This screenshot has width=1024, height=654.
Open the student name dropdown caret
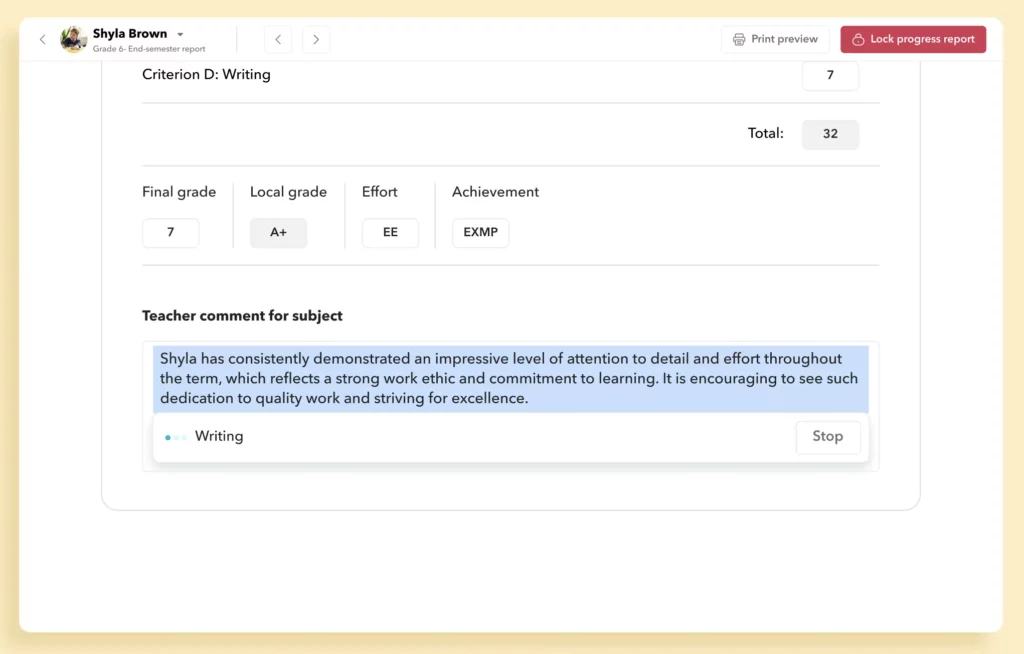(x=180, y=34)
